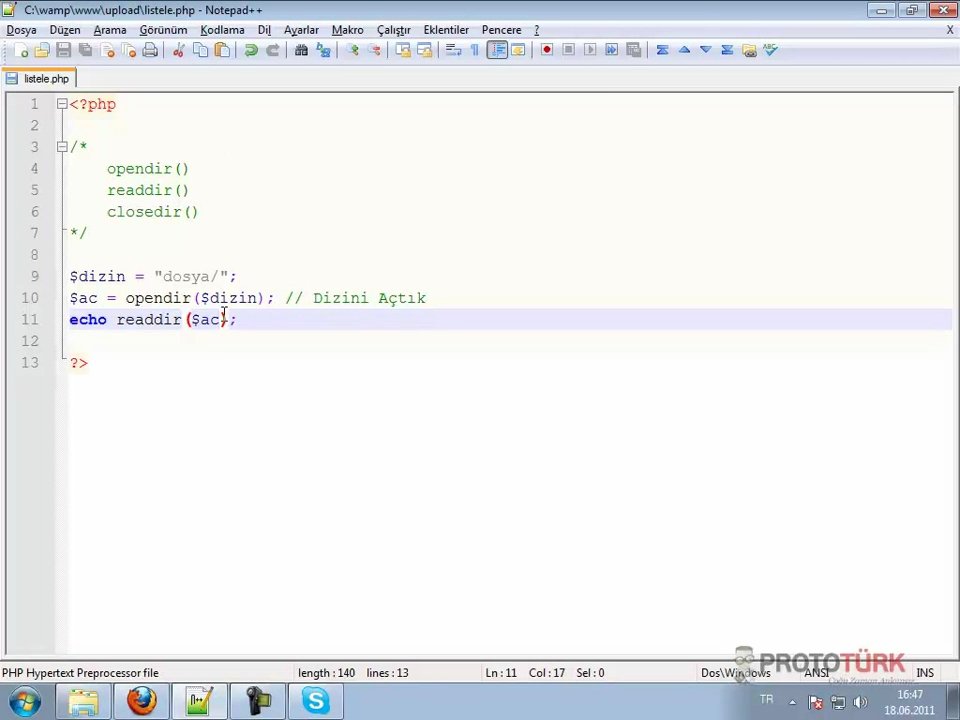Click the TR language indicator in tray
This screenshot has width=960, height=720.
[x=766, y=699]
